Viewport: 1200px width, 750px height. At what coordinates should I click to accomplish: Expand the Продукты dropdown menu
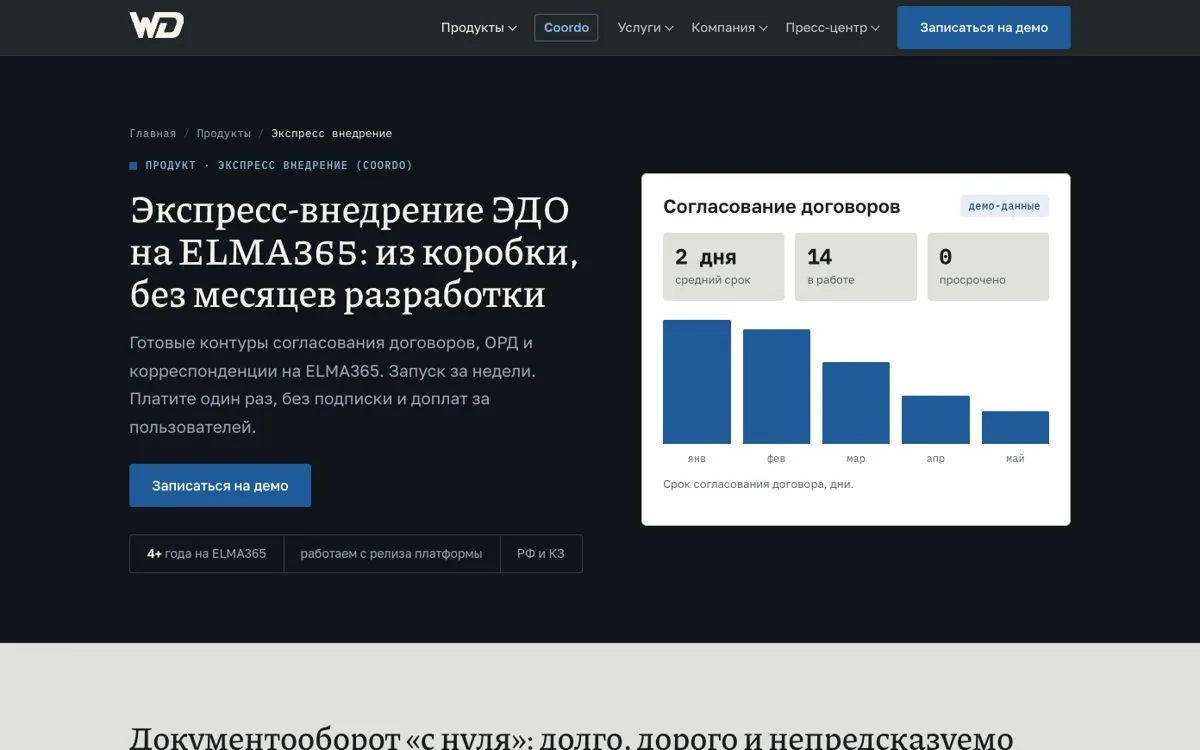click(x=479, y=28)
